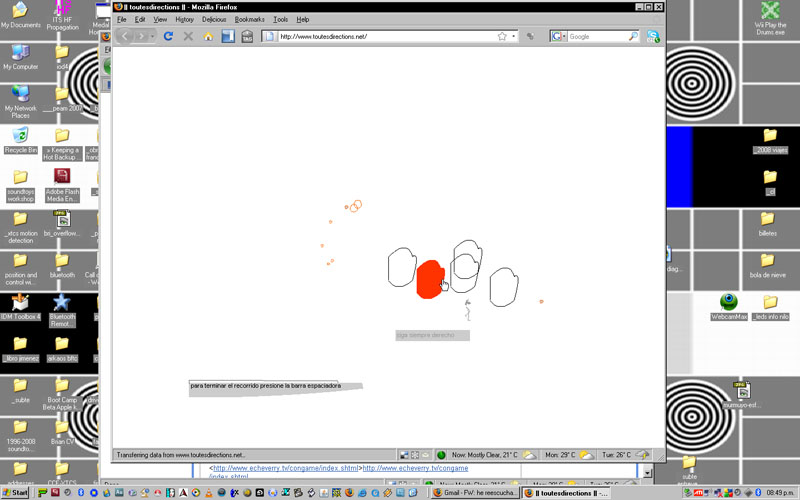
Task: Open the History menu
Action: [x=184, y=19]
